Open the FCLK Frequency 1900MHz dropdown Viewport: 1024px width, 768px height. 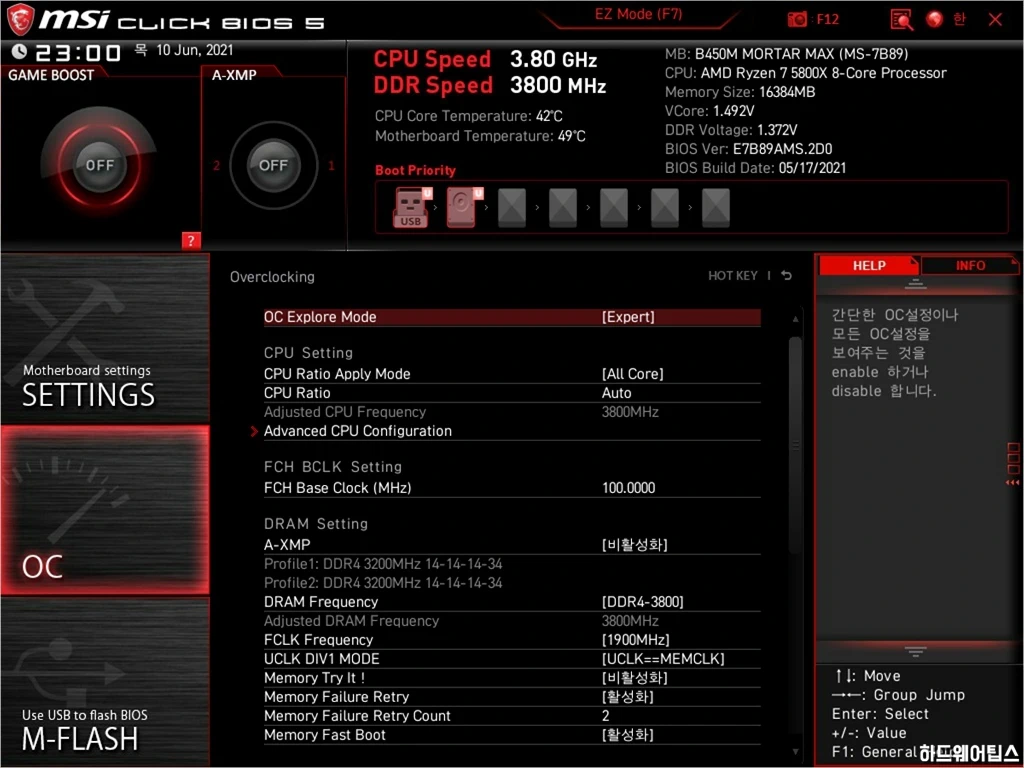(x=635, y=640)
